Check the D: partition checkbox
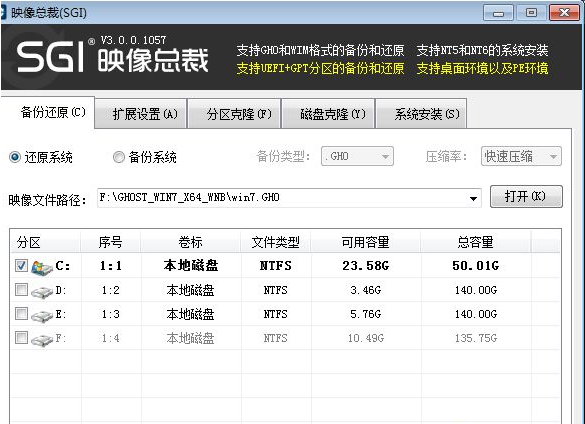This screenshot has height=424, width=585. pos(21,289)
